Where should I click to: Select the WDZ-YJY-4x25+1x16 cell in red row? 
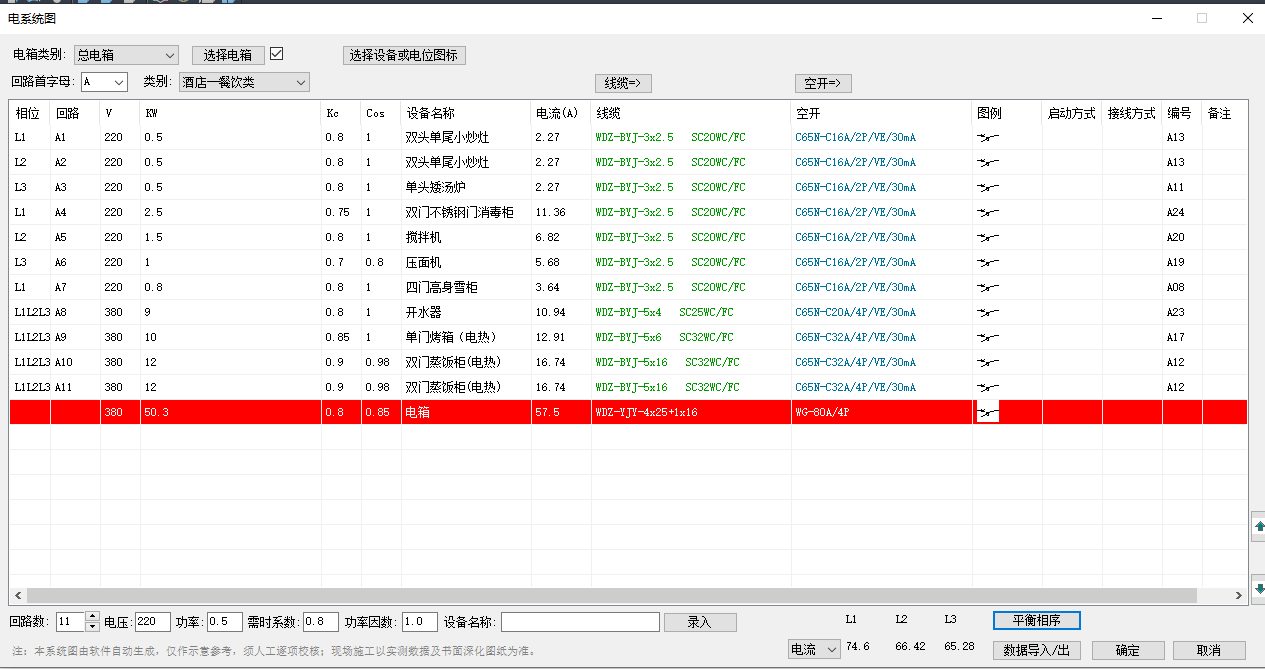(x=691, y=412)
